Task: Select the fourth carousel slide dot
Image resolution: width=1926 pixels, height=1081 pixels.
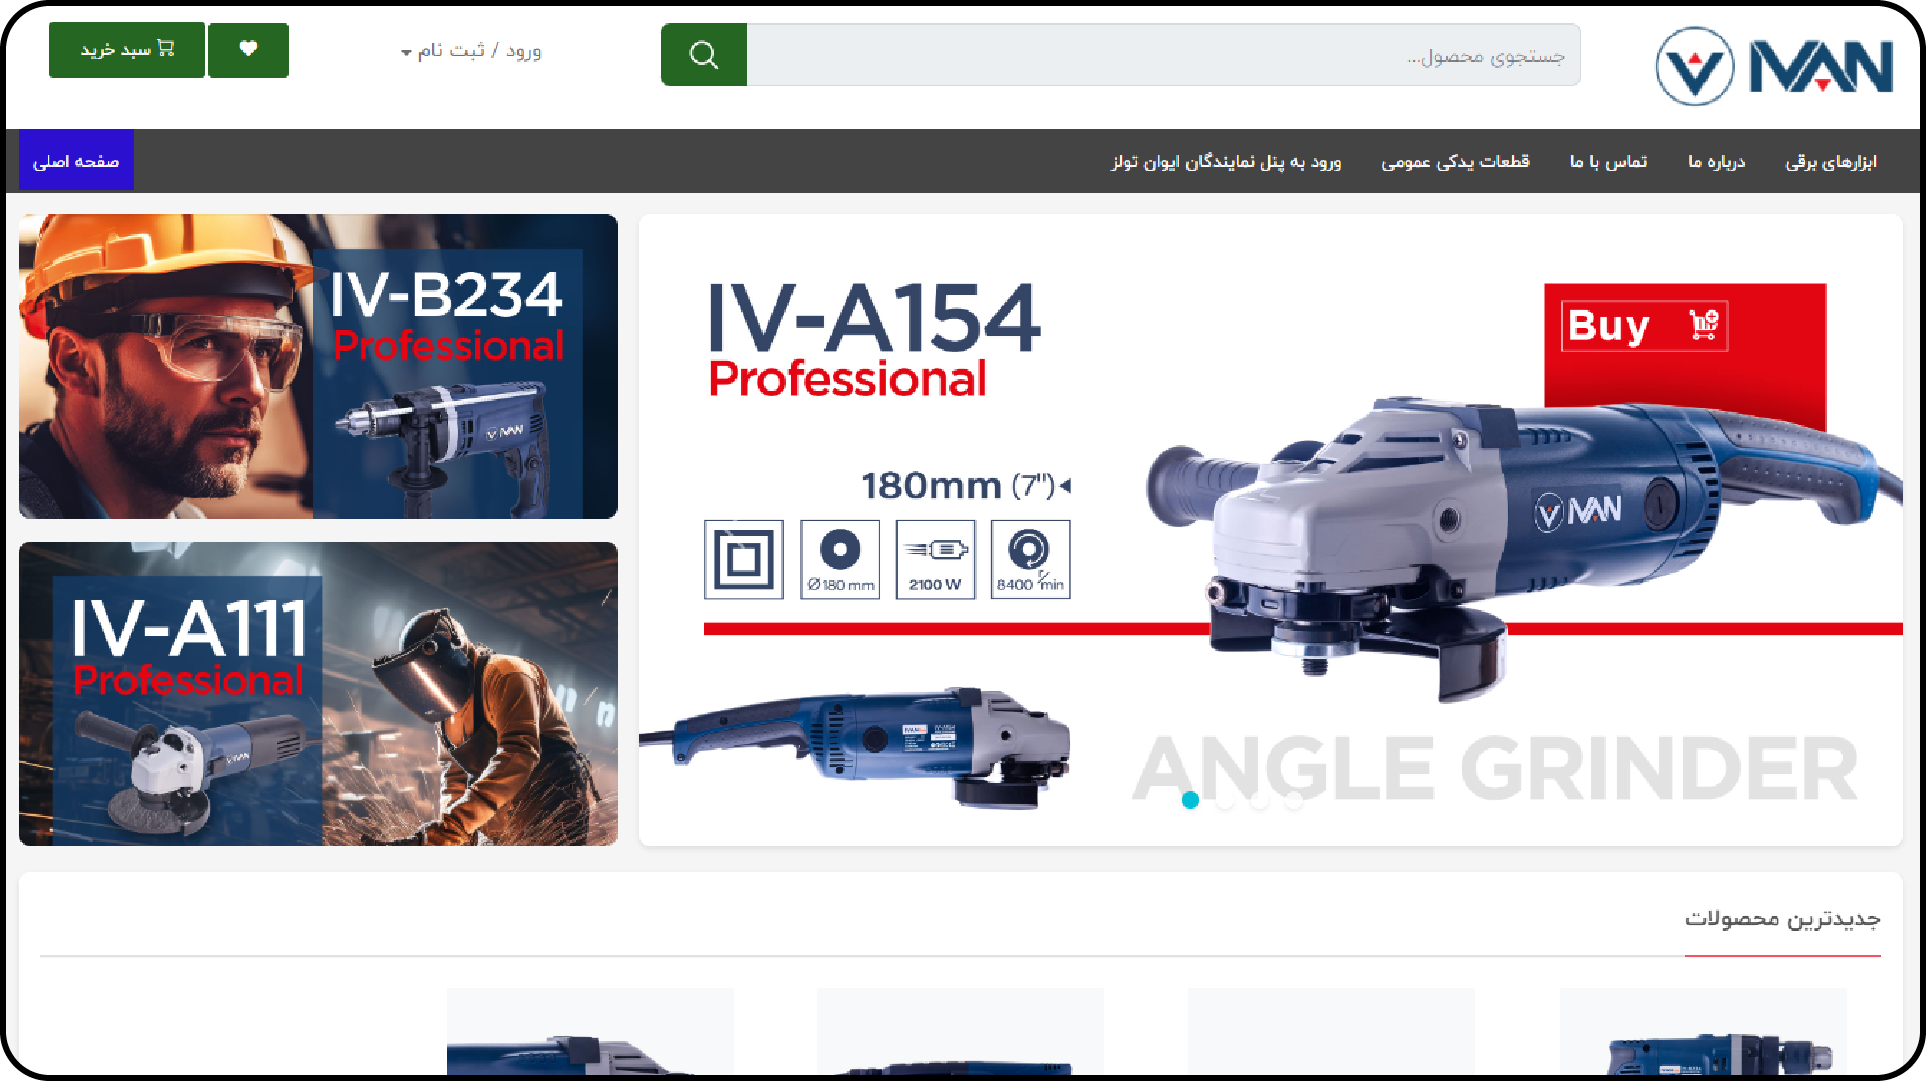Action: pos(1294,800)
